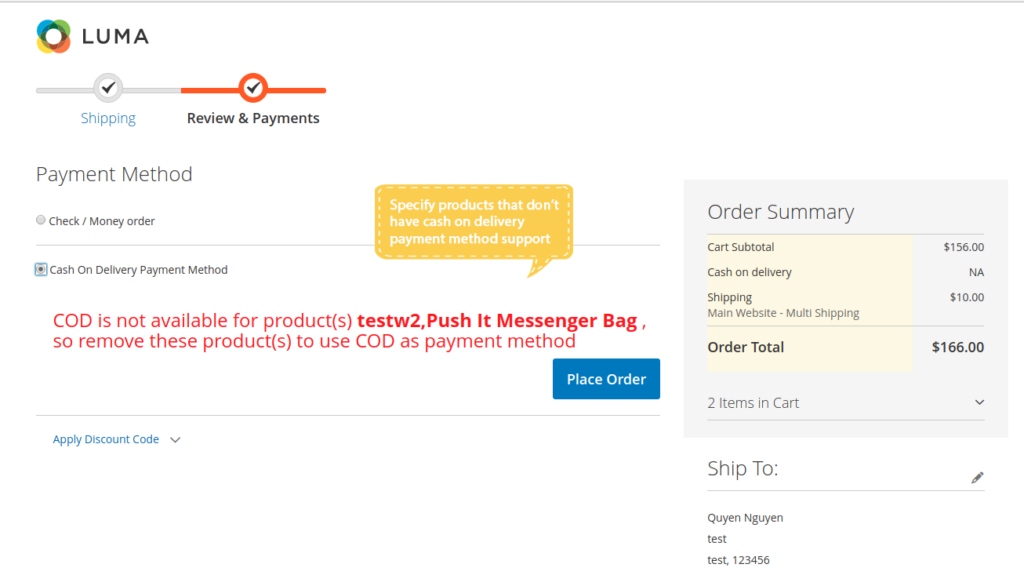Click Check / Money order label
The height and width of the screenshot is (575, 1024).
coord(102,221)
